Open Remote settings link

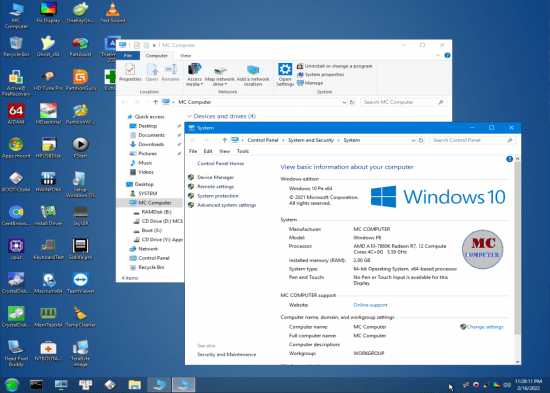point(215,187)
